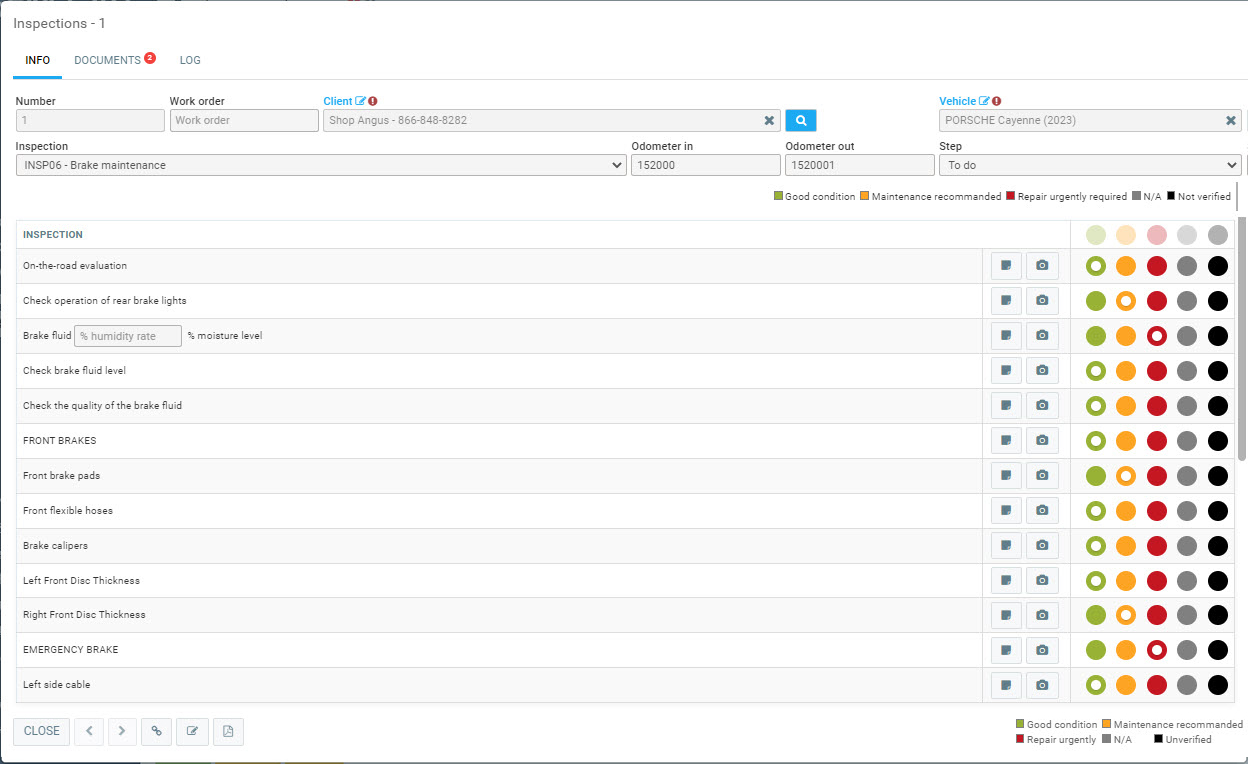
Task: Switch to the Documents tab
Action: click(107, 60)
